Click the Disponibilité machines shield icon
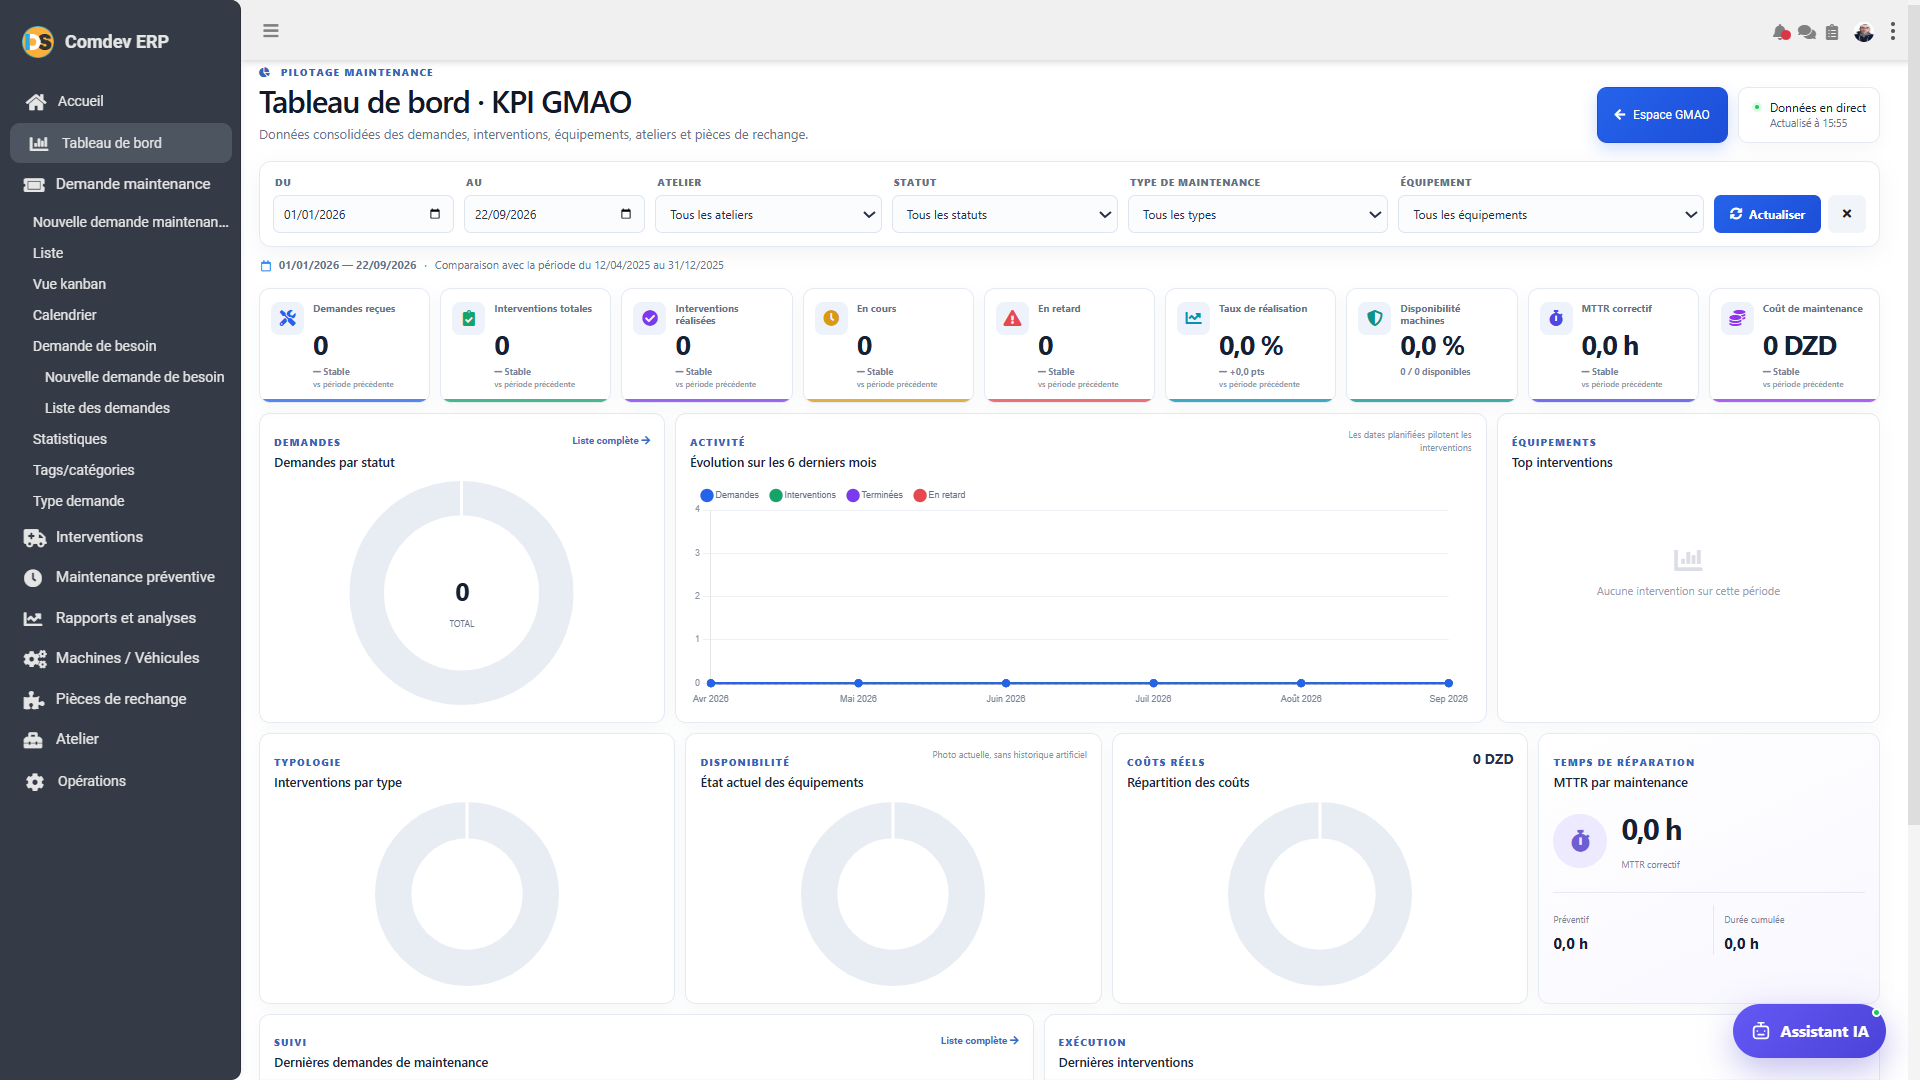Viewport: 1920px width, 1080px height. pyautogui.click(x=1375, y=318)
